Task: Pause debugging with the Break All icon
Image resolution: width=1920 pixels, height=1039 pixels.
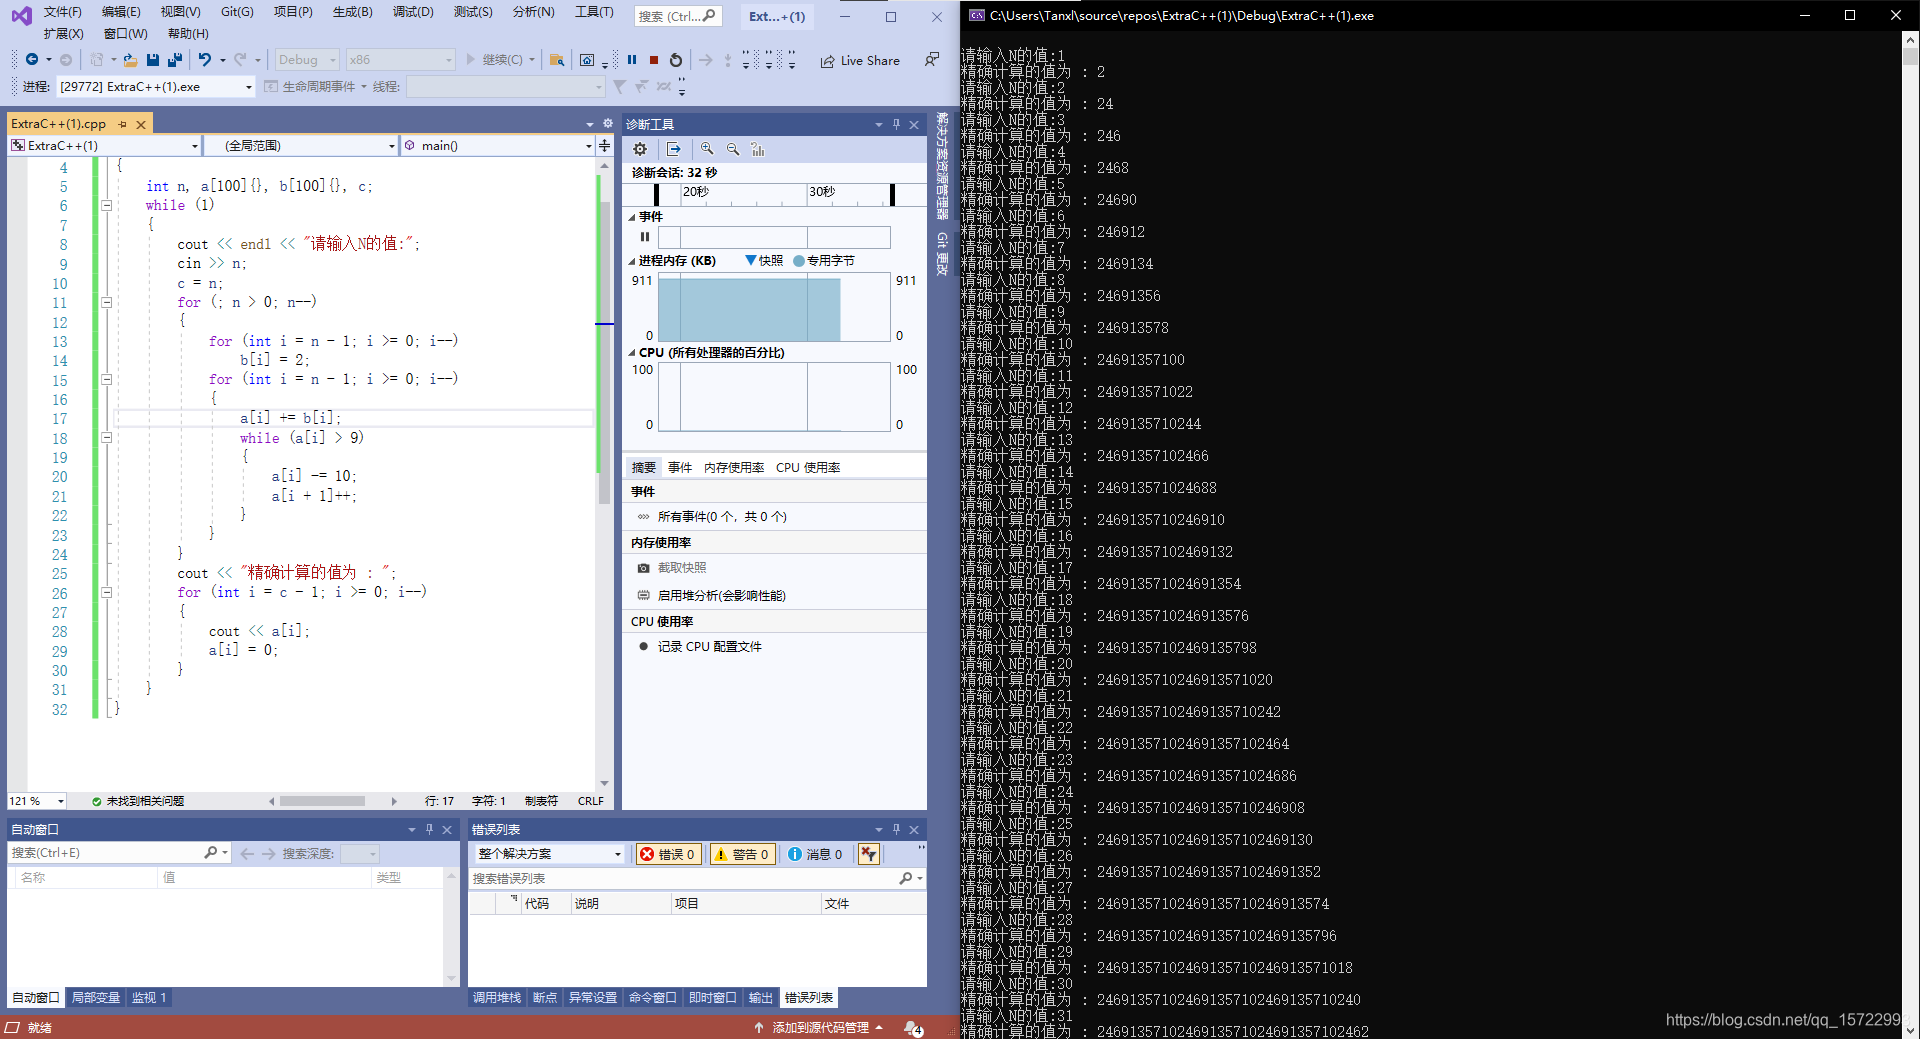Action: pos(632,60)
